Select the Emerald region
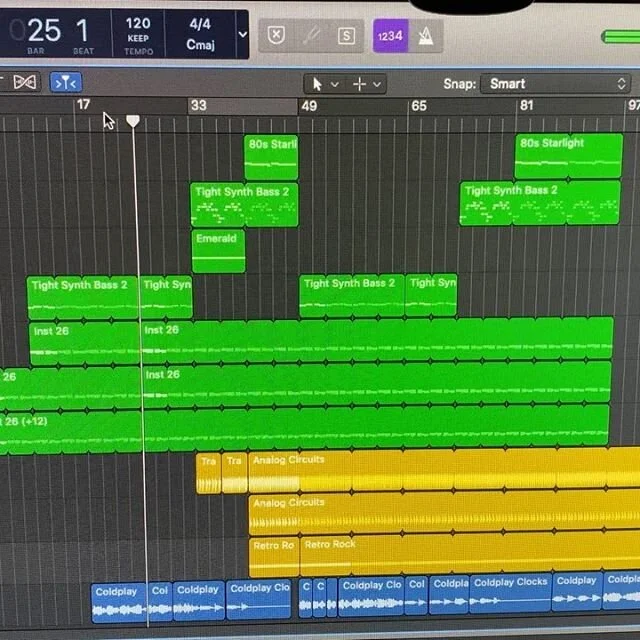 (x=218, y=251)
